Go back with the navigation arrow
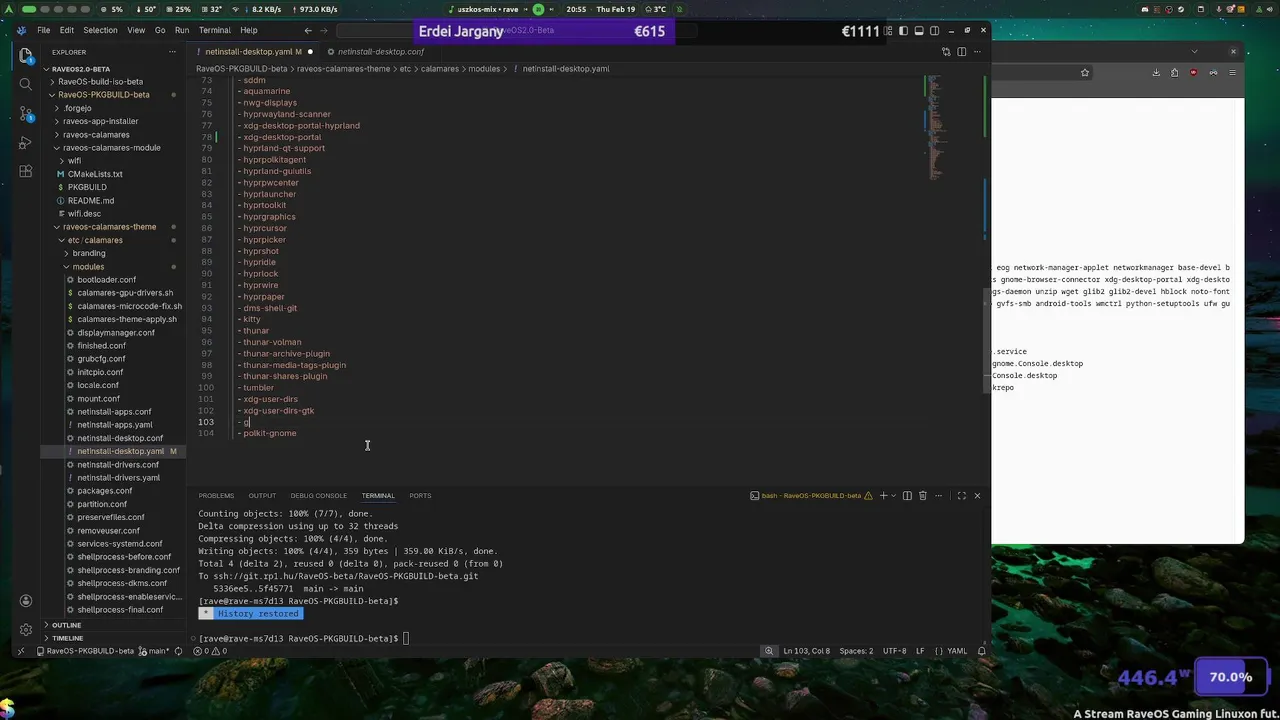The image size is (1280, 720). (x=308, y=30)
